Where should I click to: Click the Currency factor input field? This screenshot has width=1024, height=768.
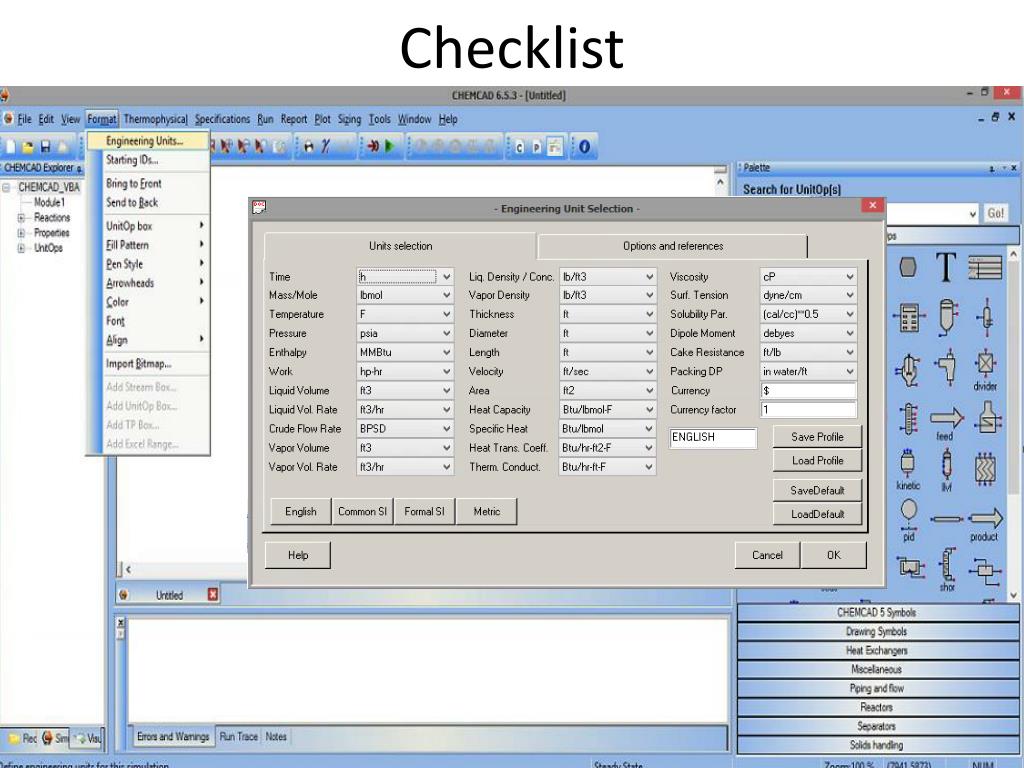click(x=808, y=409)
